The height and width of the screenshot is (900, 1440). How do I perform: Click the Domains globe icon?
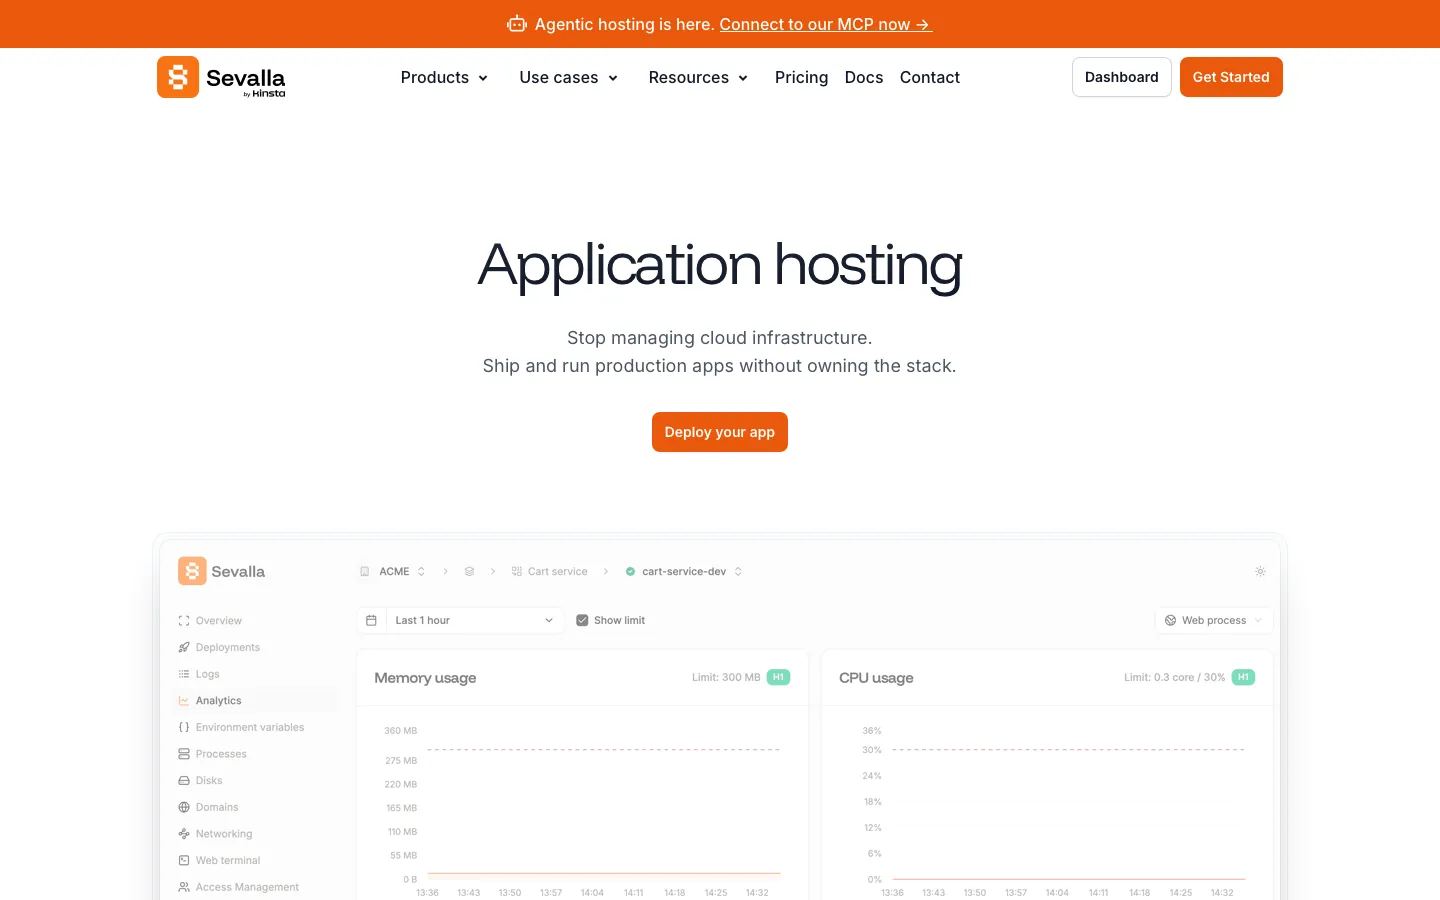pos(184,807)
